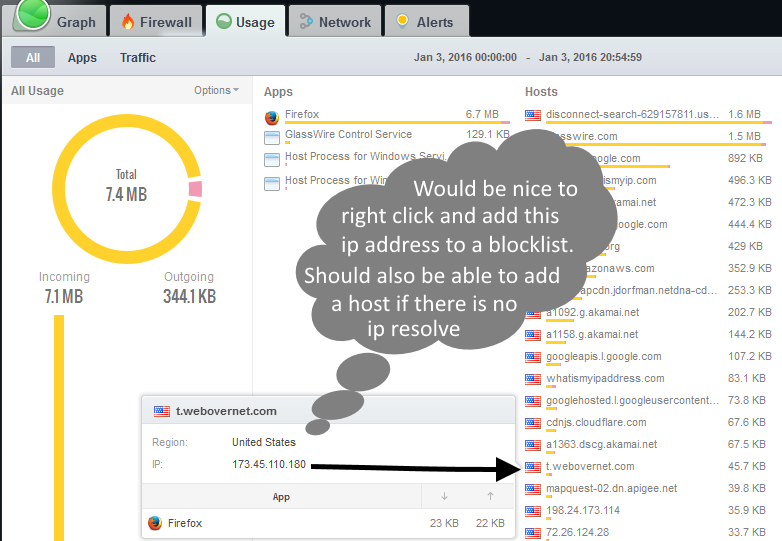782x541 pixels.
Task: Select the Apps usage filter
Action: point(82,58)
